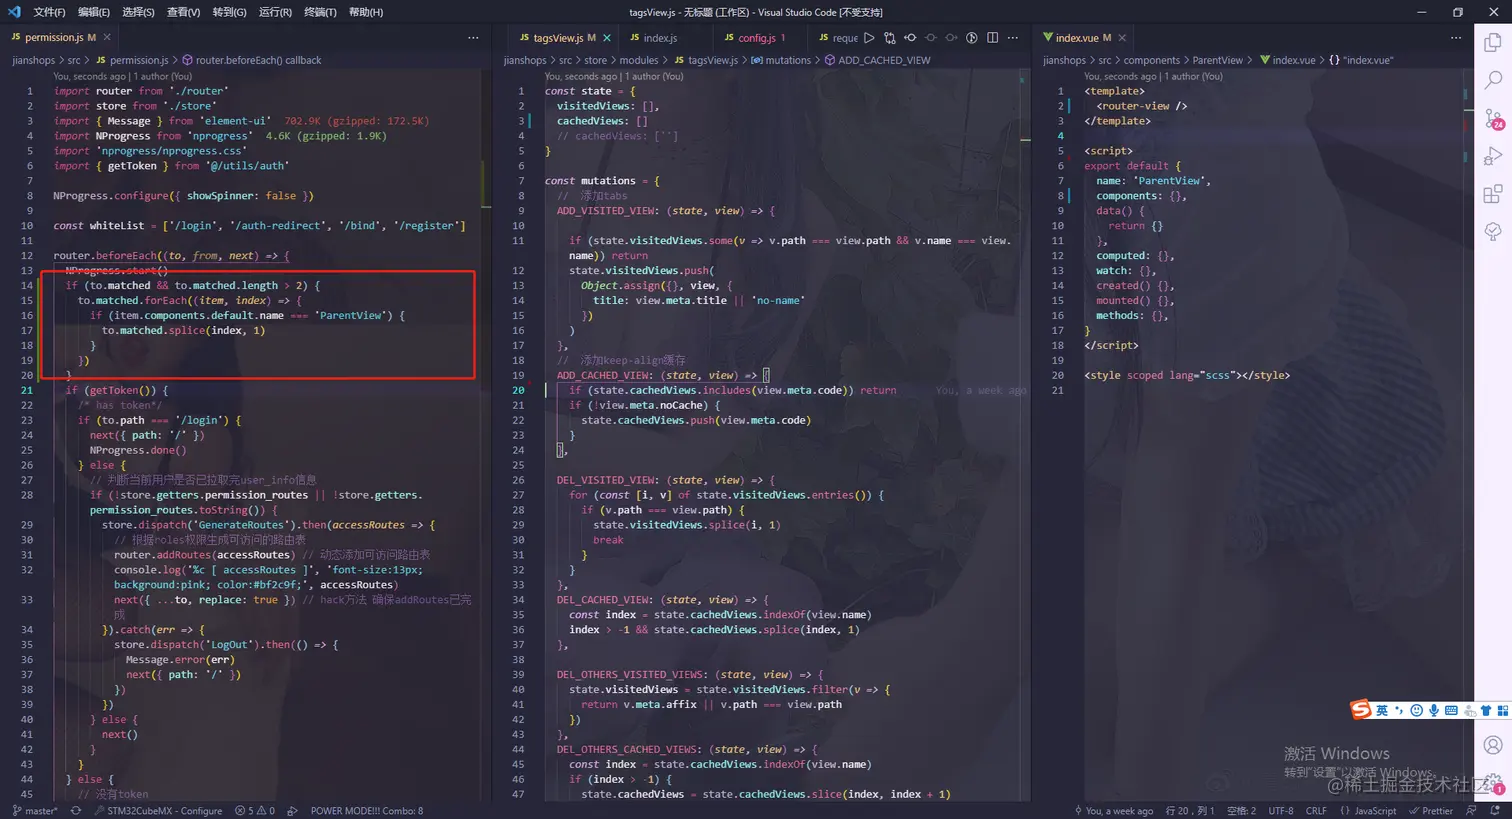The image size is (1512, 819).
Task: Open the 运行(R) menu
Action: tap(275, 12)
